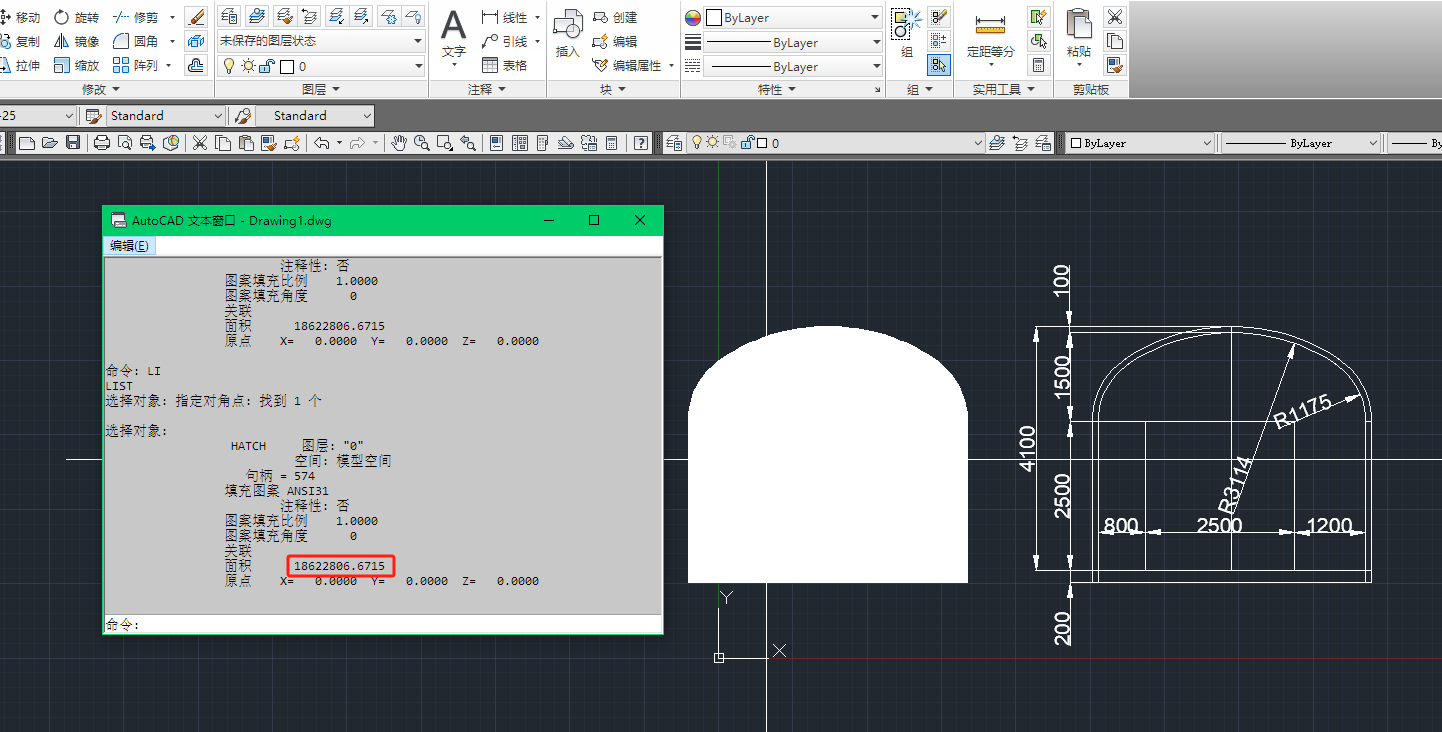
Task: Click the Insert block (插入) icon
Action: click(x=568, y=36)
